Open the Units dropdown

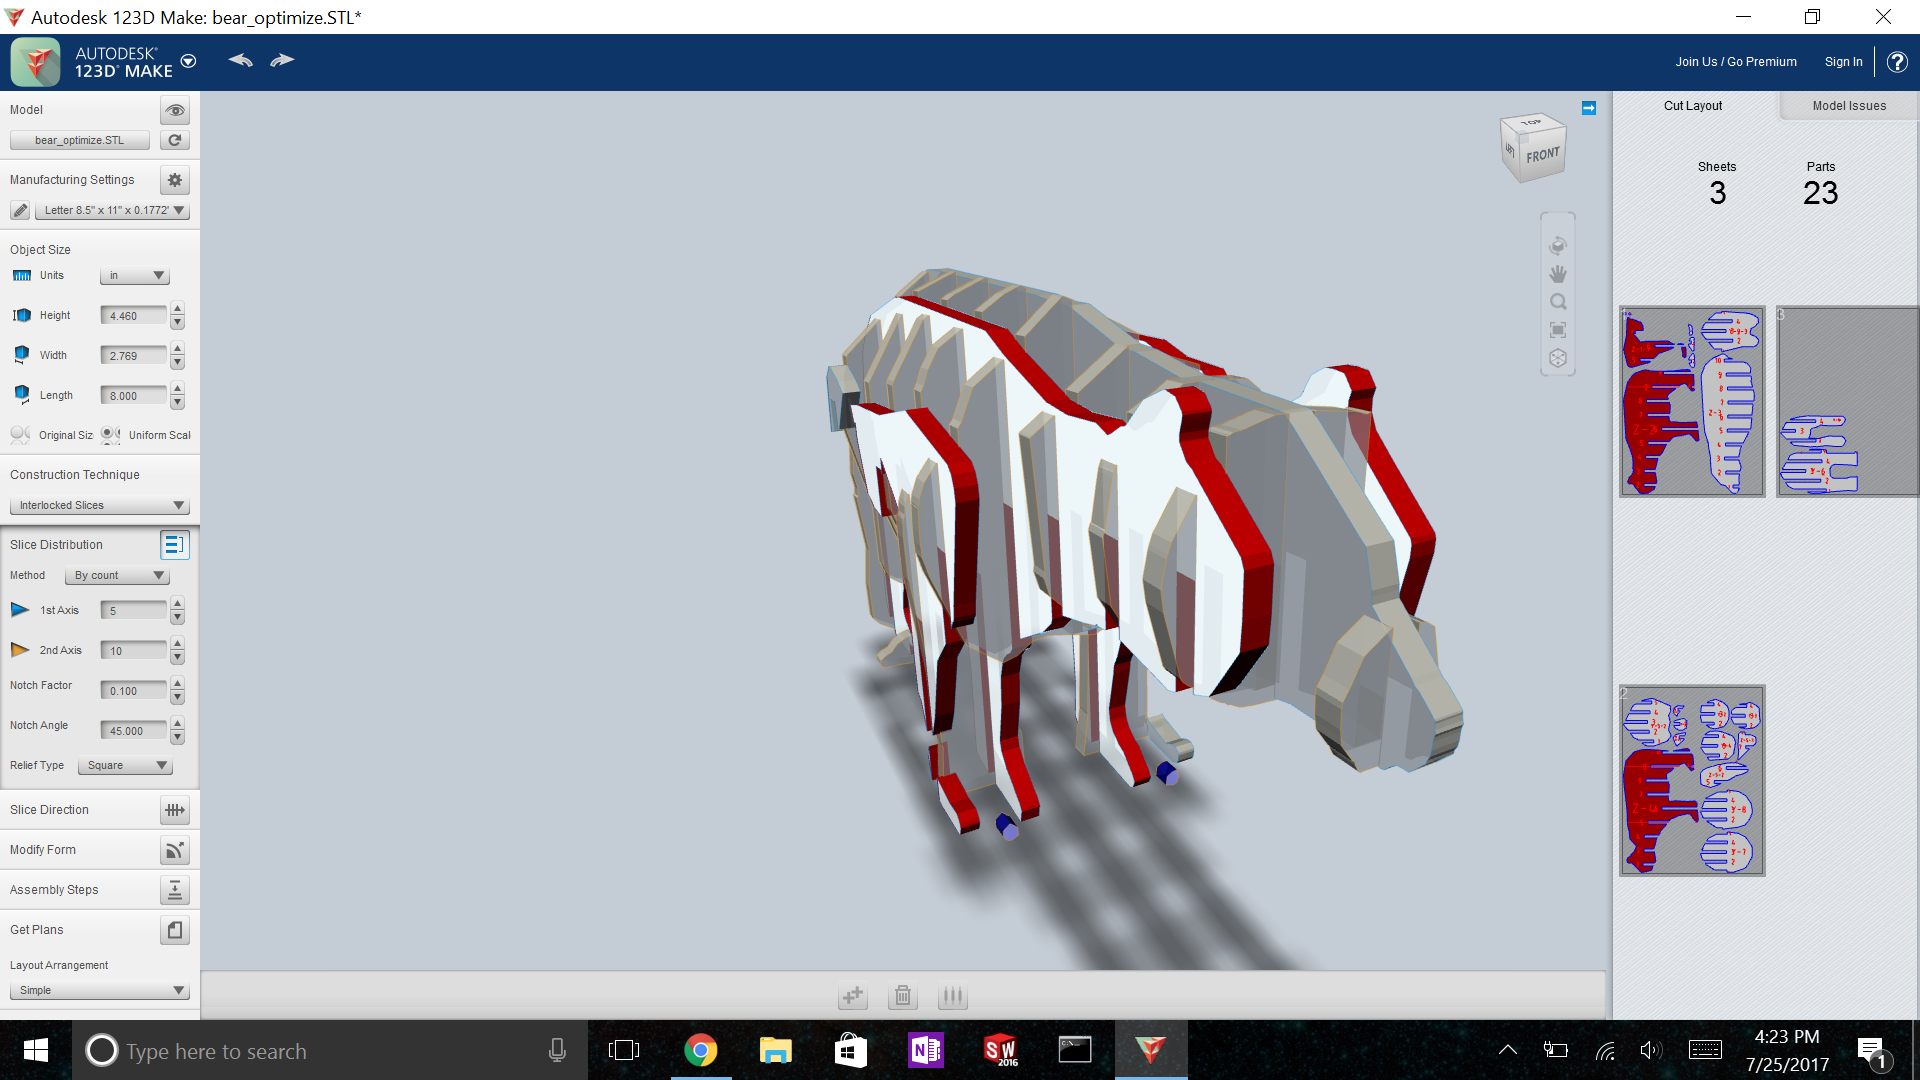(x=134, y=275)
